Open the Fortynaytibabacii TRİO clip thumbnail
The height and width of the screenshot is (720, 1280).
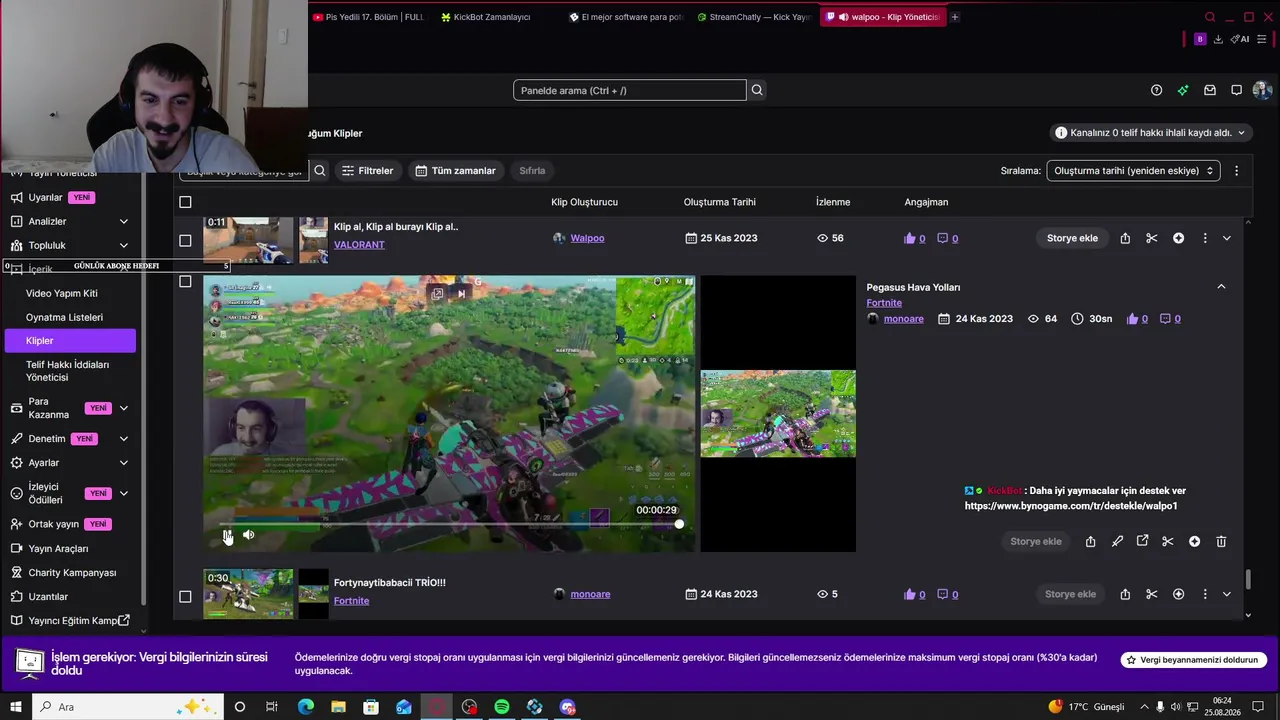(x=248, y=594)
